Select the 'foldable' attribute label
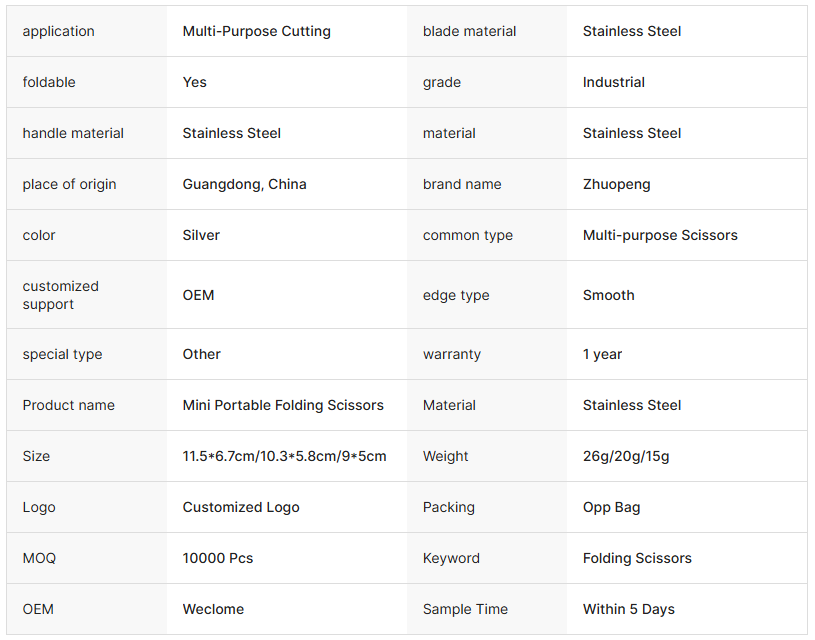Screen dimensions: 815x640 coord(49,82)
